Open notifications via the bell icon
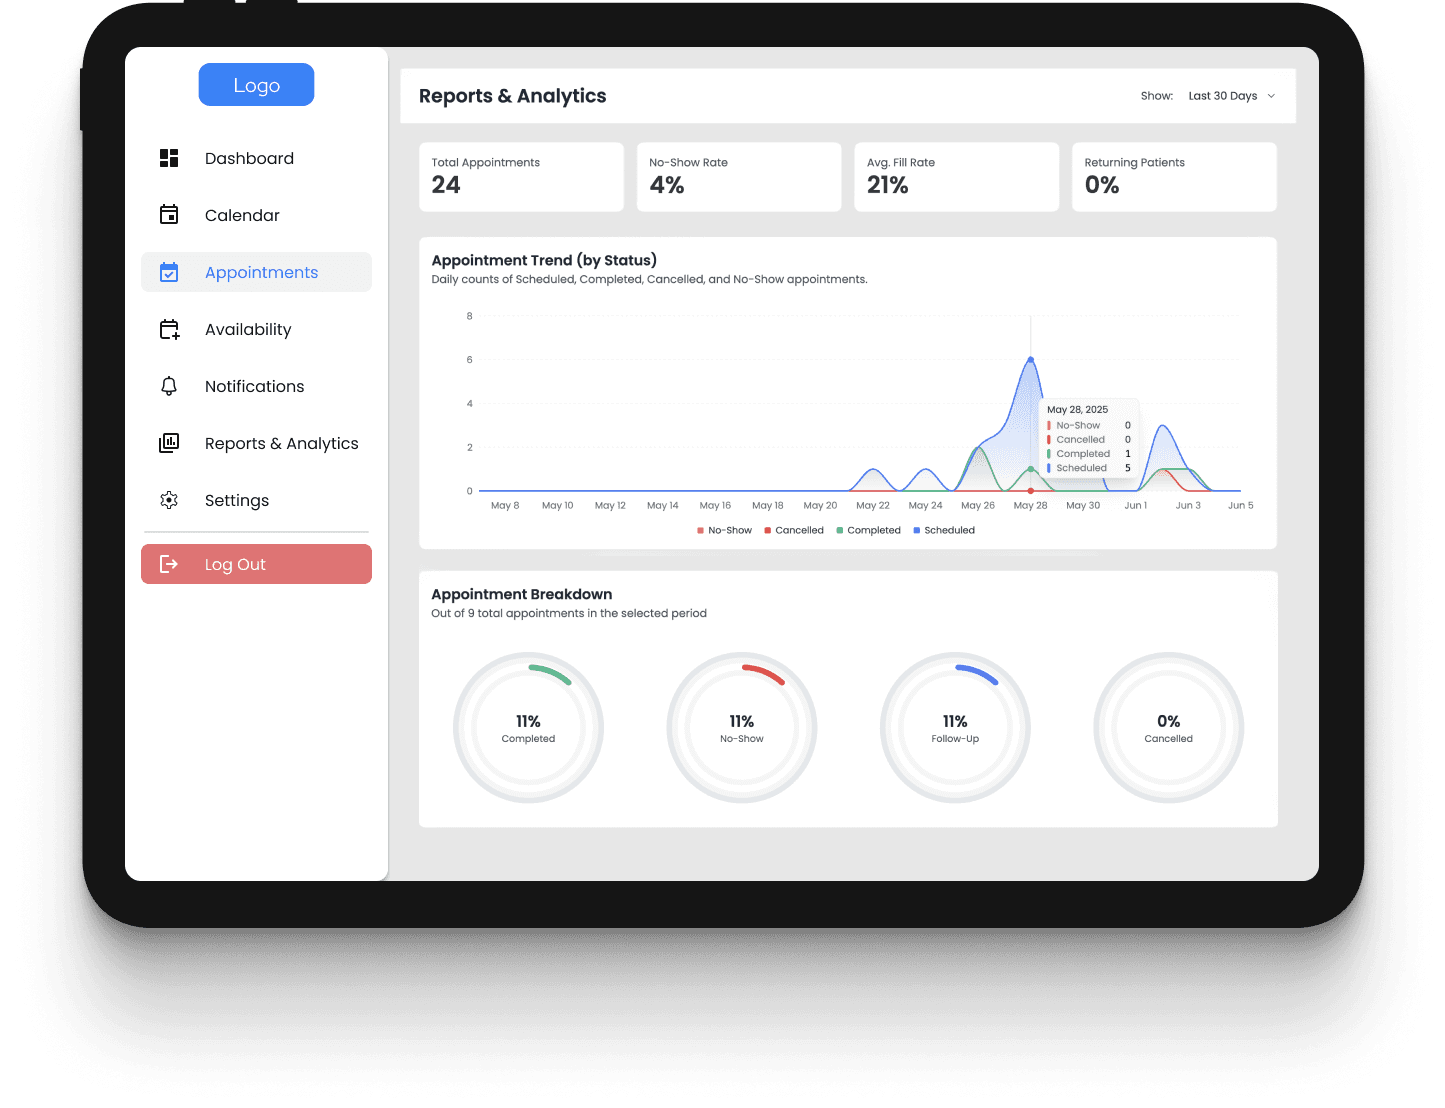 (169, 386)
